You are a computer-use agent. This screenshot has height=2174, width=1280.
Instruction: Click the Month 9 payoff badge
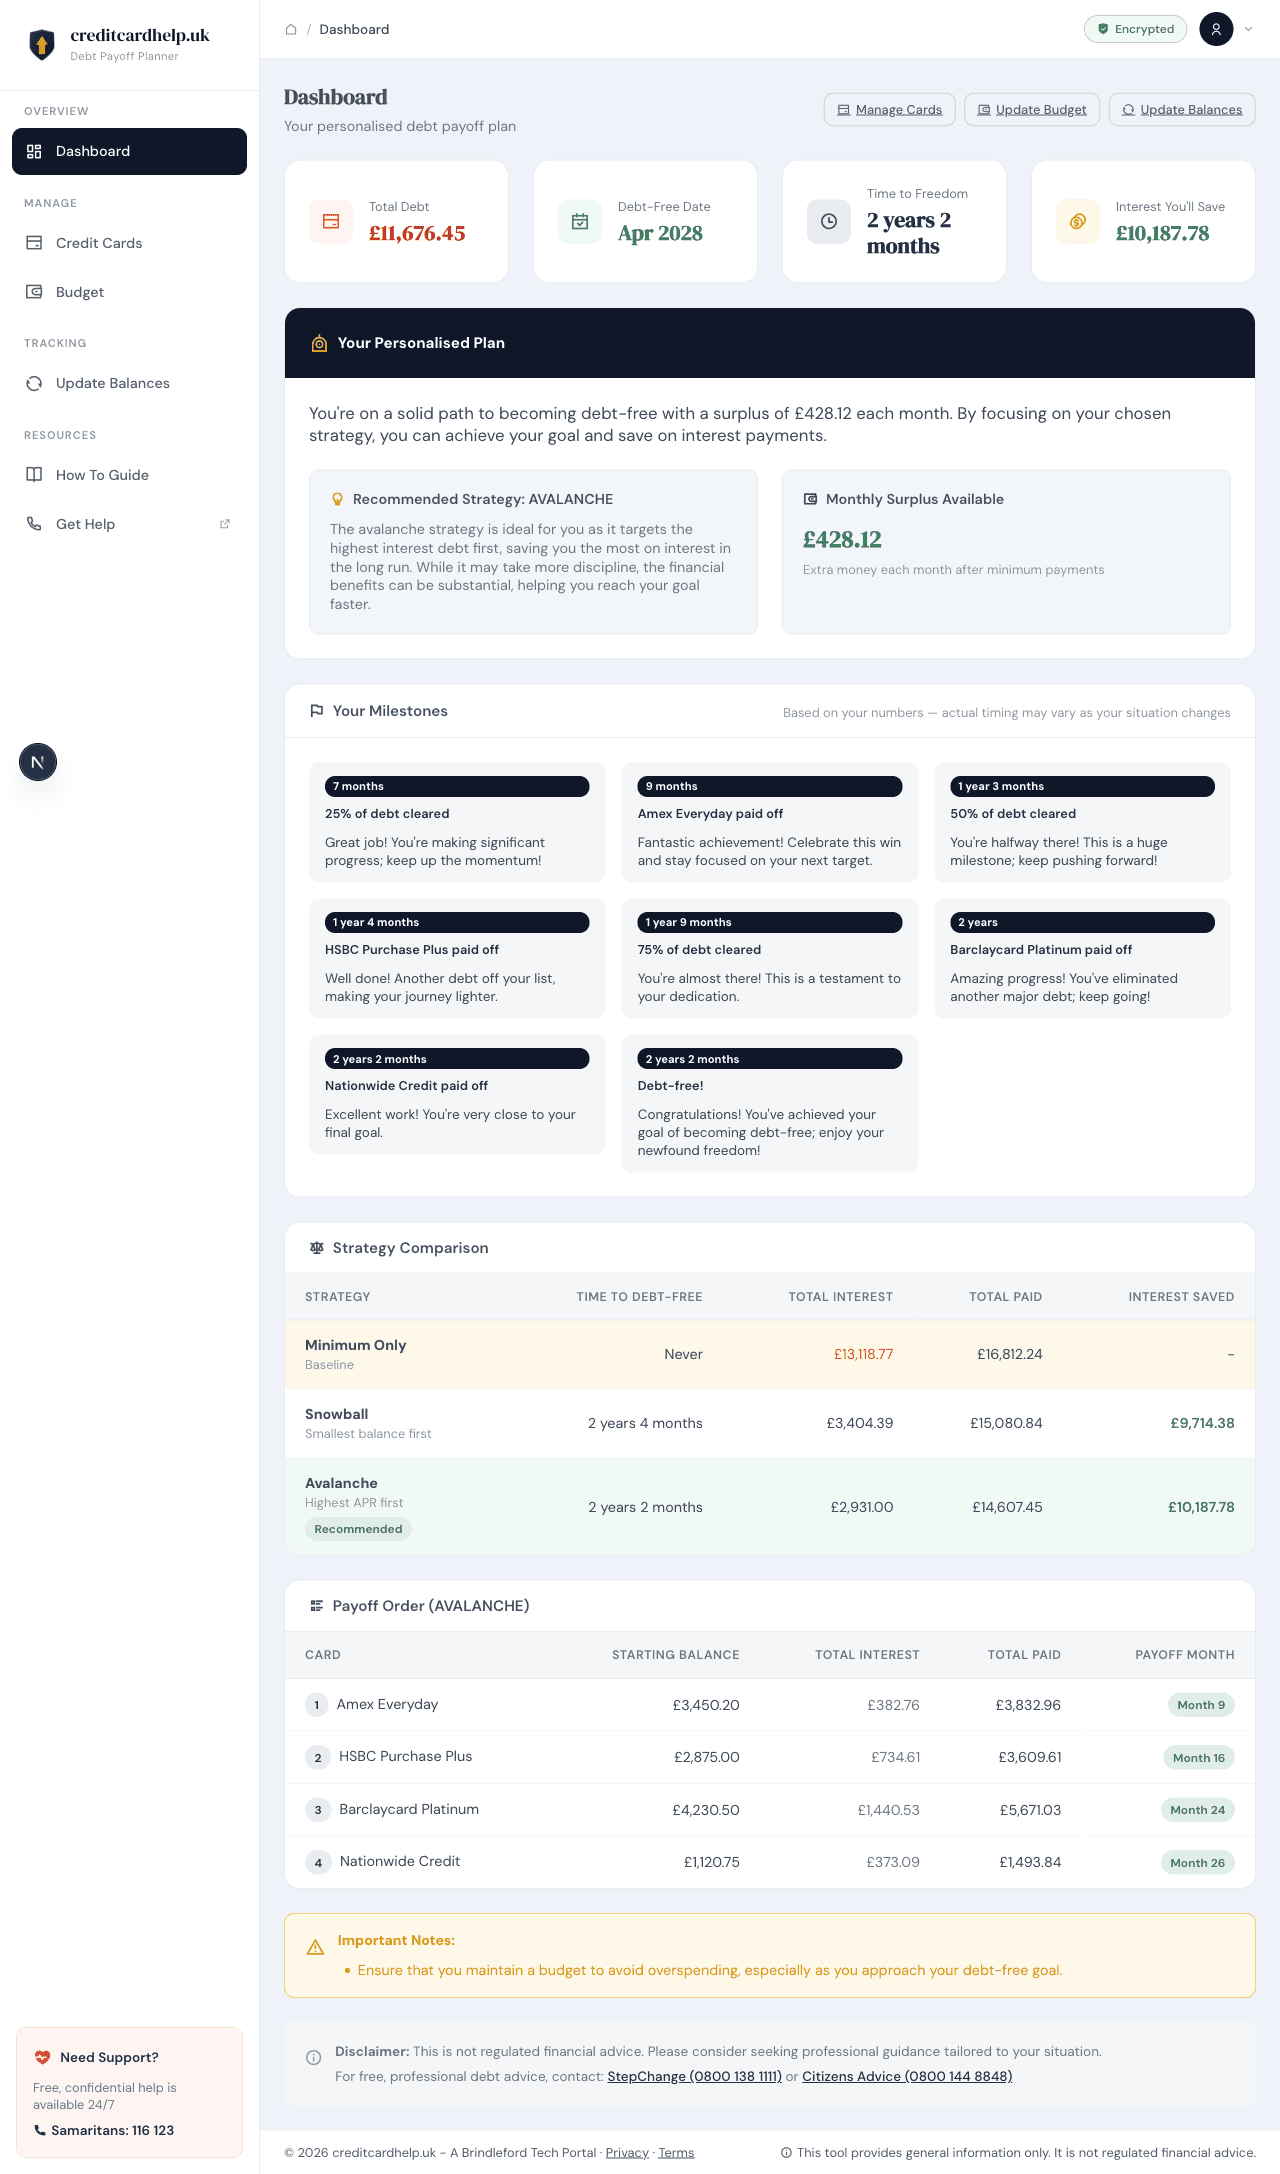coord(1201,1705)
